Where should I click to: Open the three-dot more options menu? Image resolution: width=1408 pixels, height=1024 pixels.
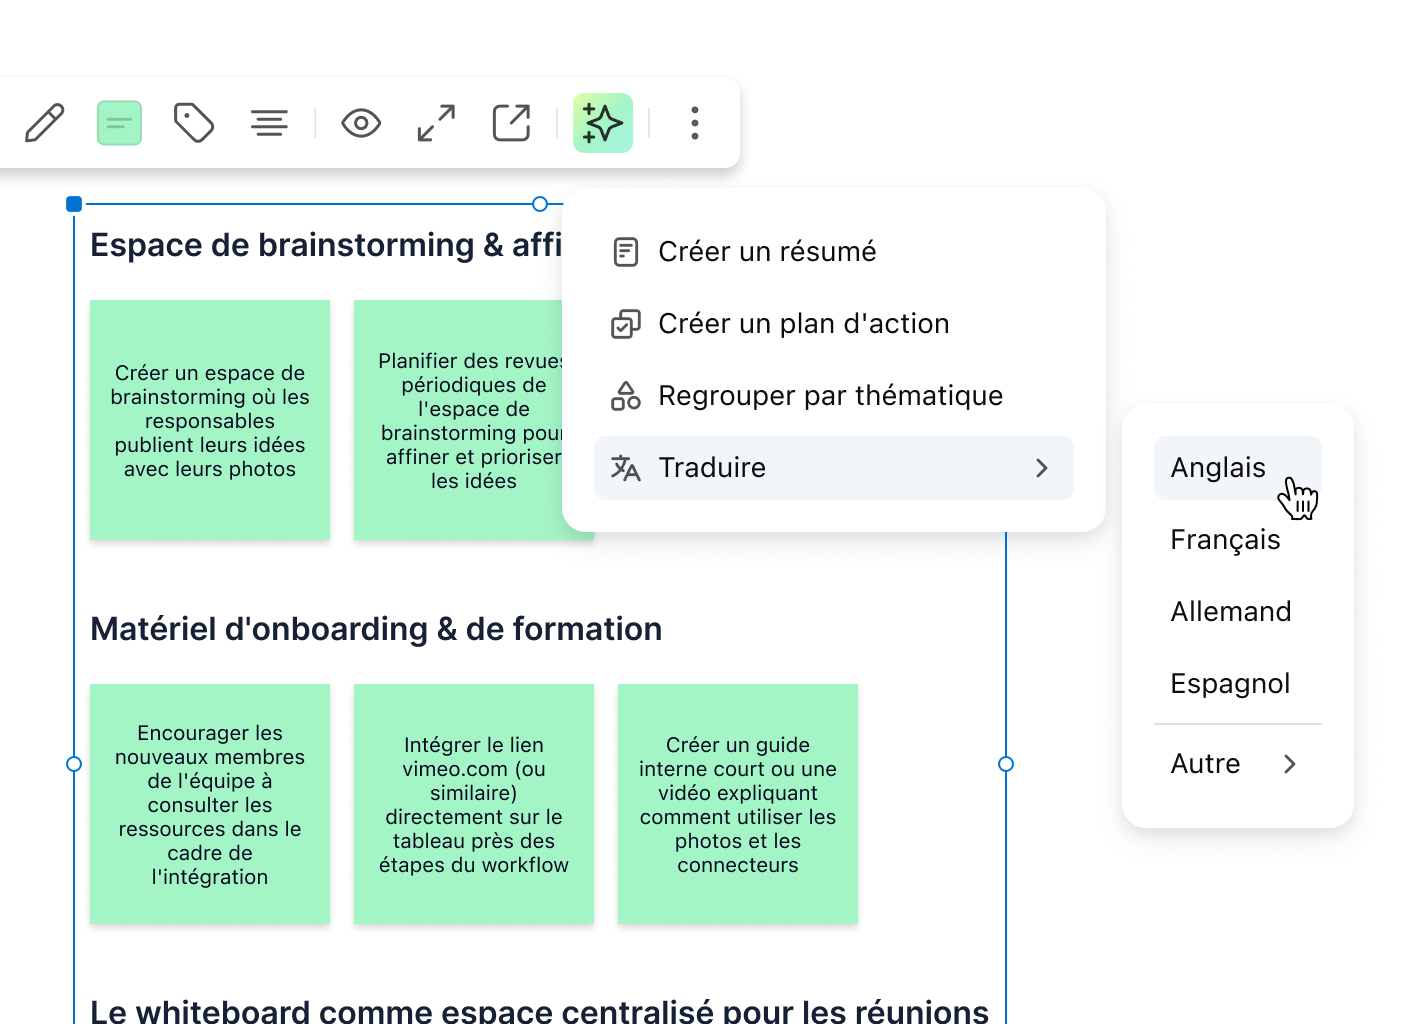pyautogui.click(x=695, y=123)
